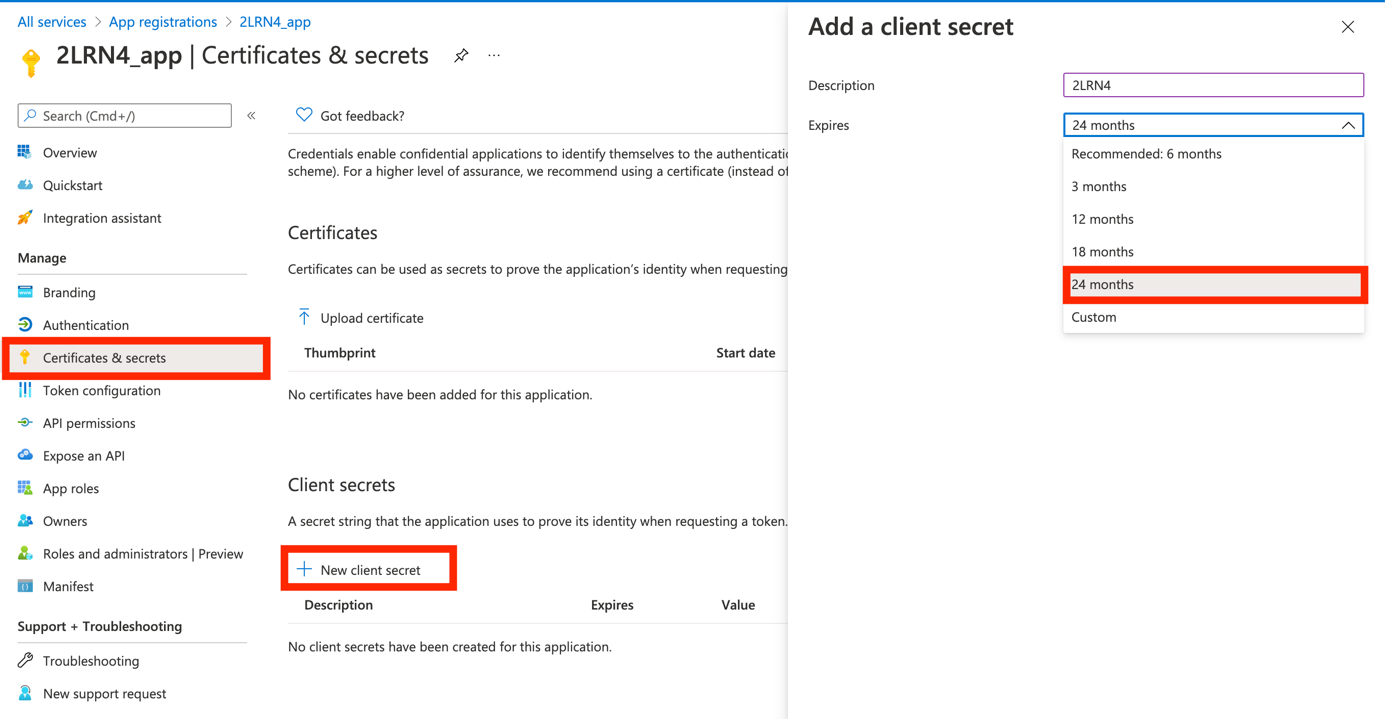This screenshot has height=719, width=1385.
Task: Choose 3 months expiration
Action: coord(1213,186)
